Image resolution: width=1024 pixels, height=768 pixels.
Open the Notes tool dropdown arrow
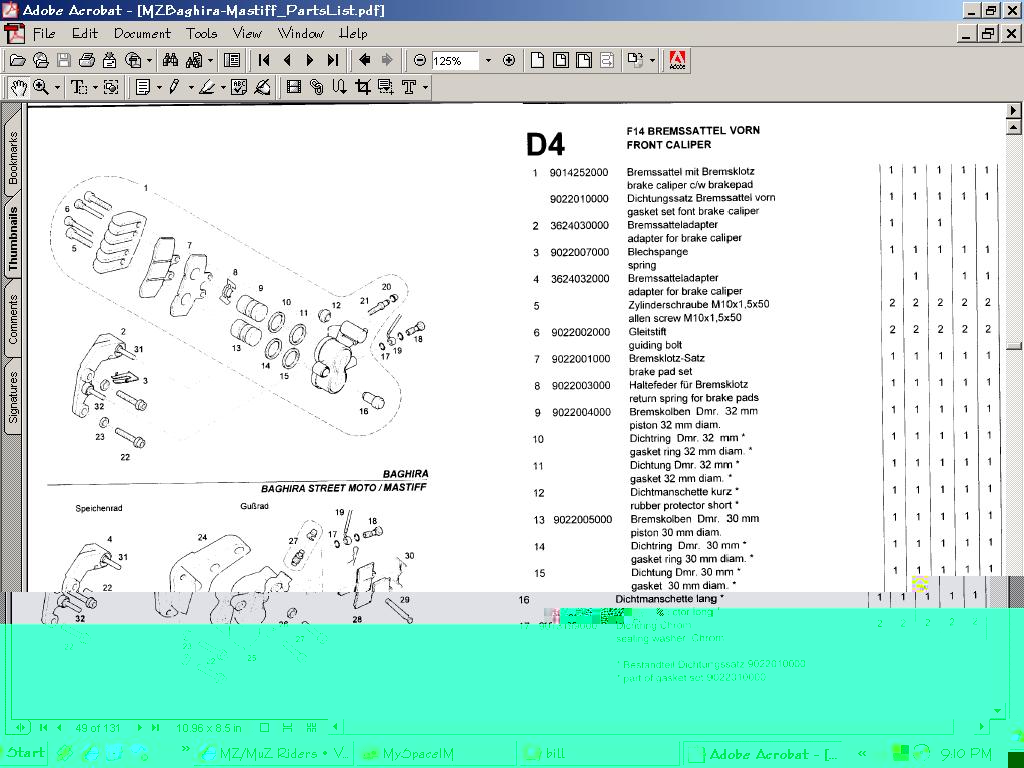click(x=159, y=87)
